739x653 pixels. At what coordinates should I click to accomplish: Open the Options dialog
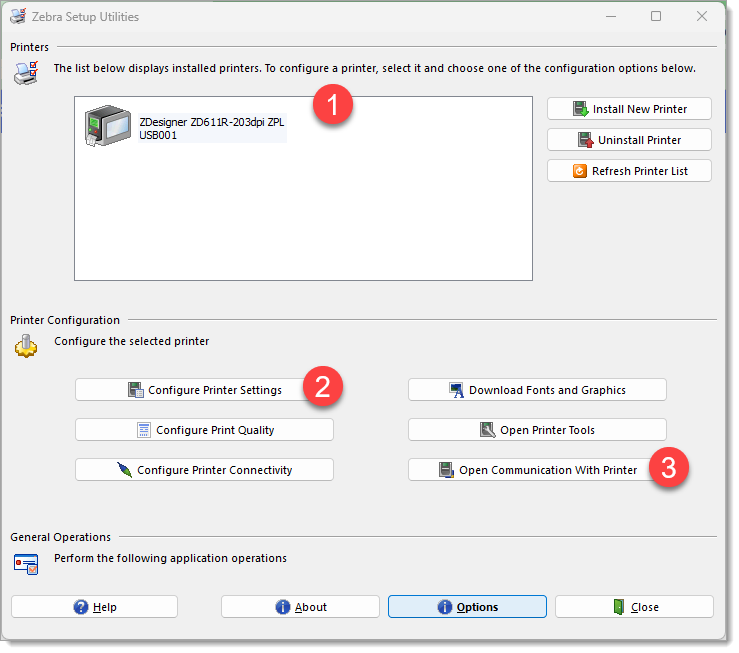point(467,607)
